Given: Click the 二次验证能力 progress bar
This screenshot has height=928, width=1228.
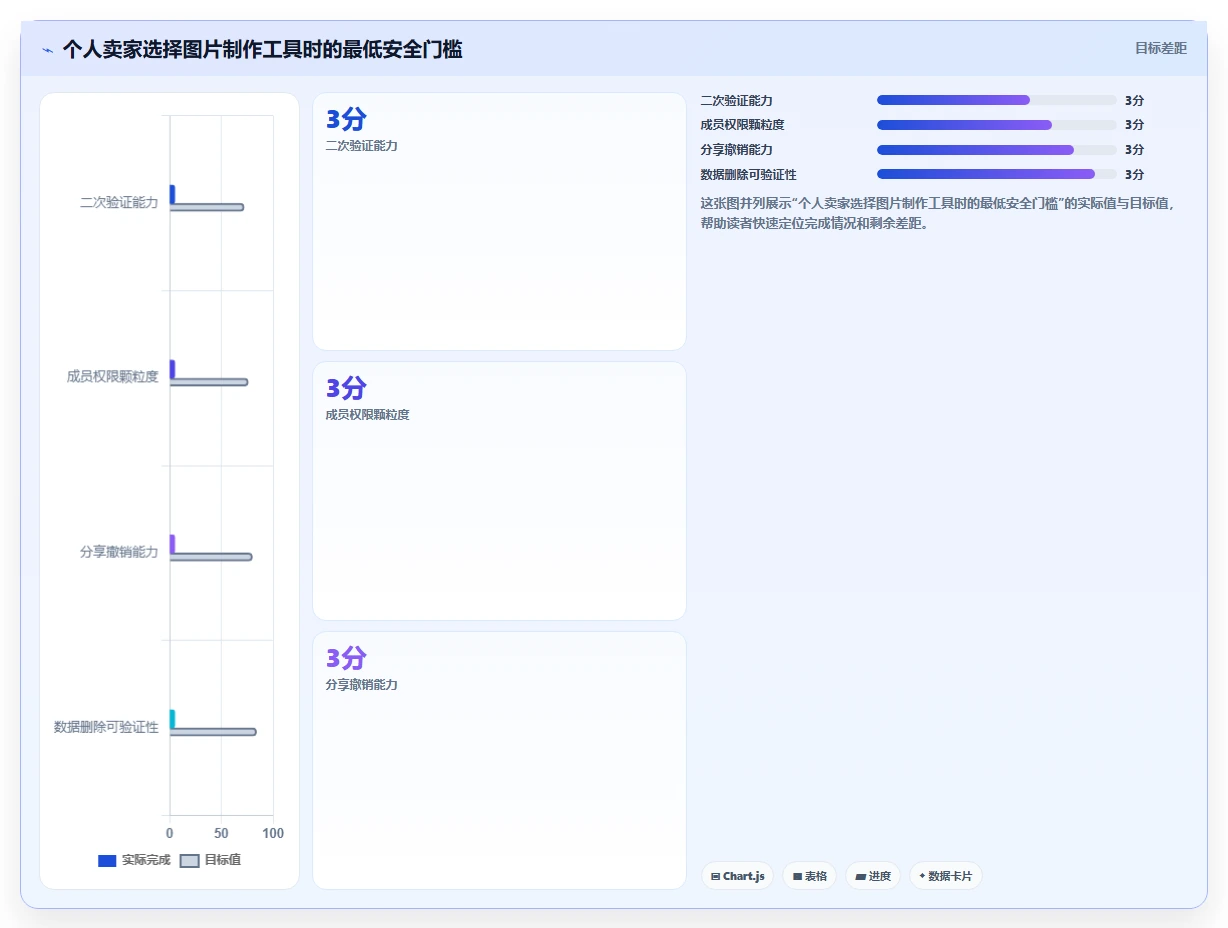Looking at the screenshot, I should pos(996,100).
